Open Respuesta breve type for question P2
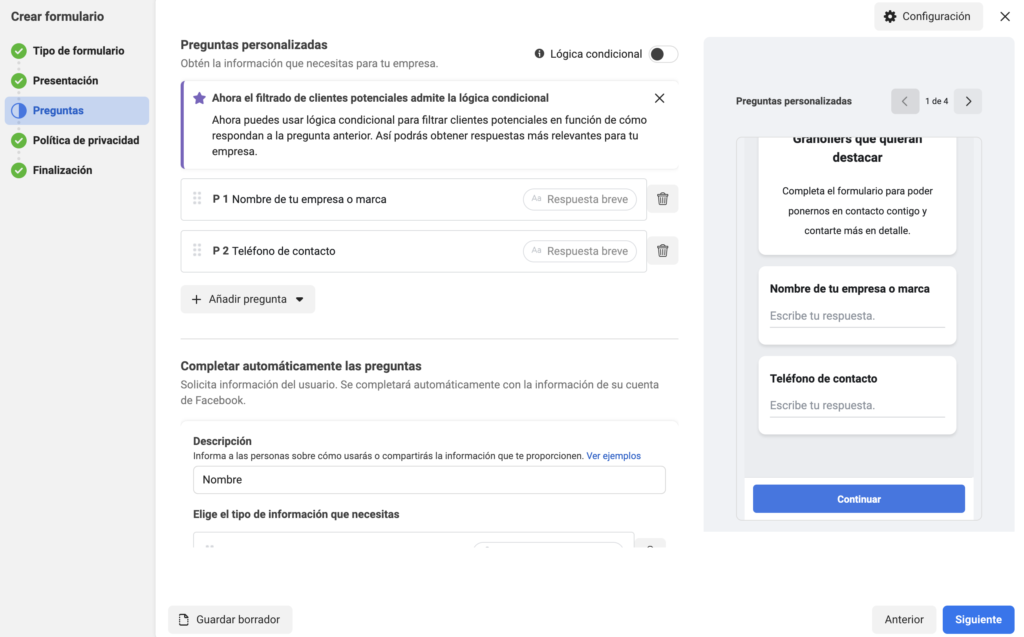Image resolution: width=1024 pixels, height=637 pixels. (x=579, y=251)
